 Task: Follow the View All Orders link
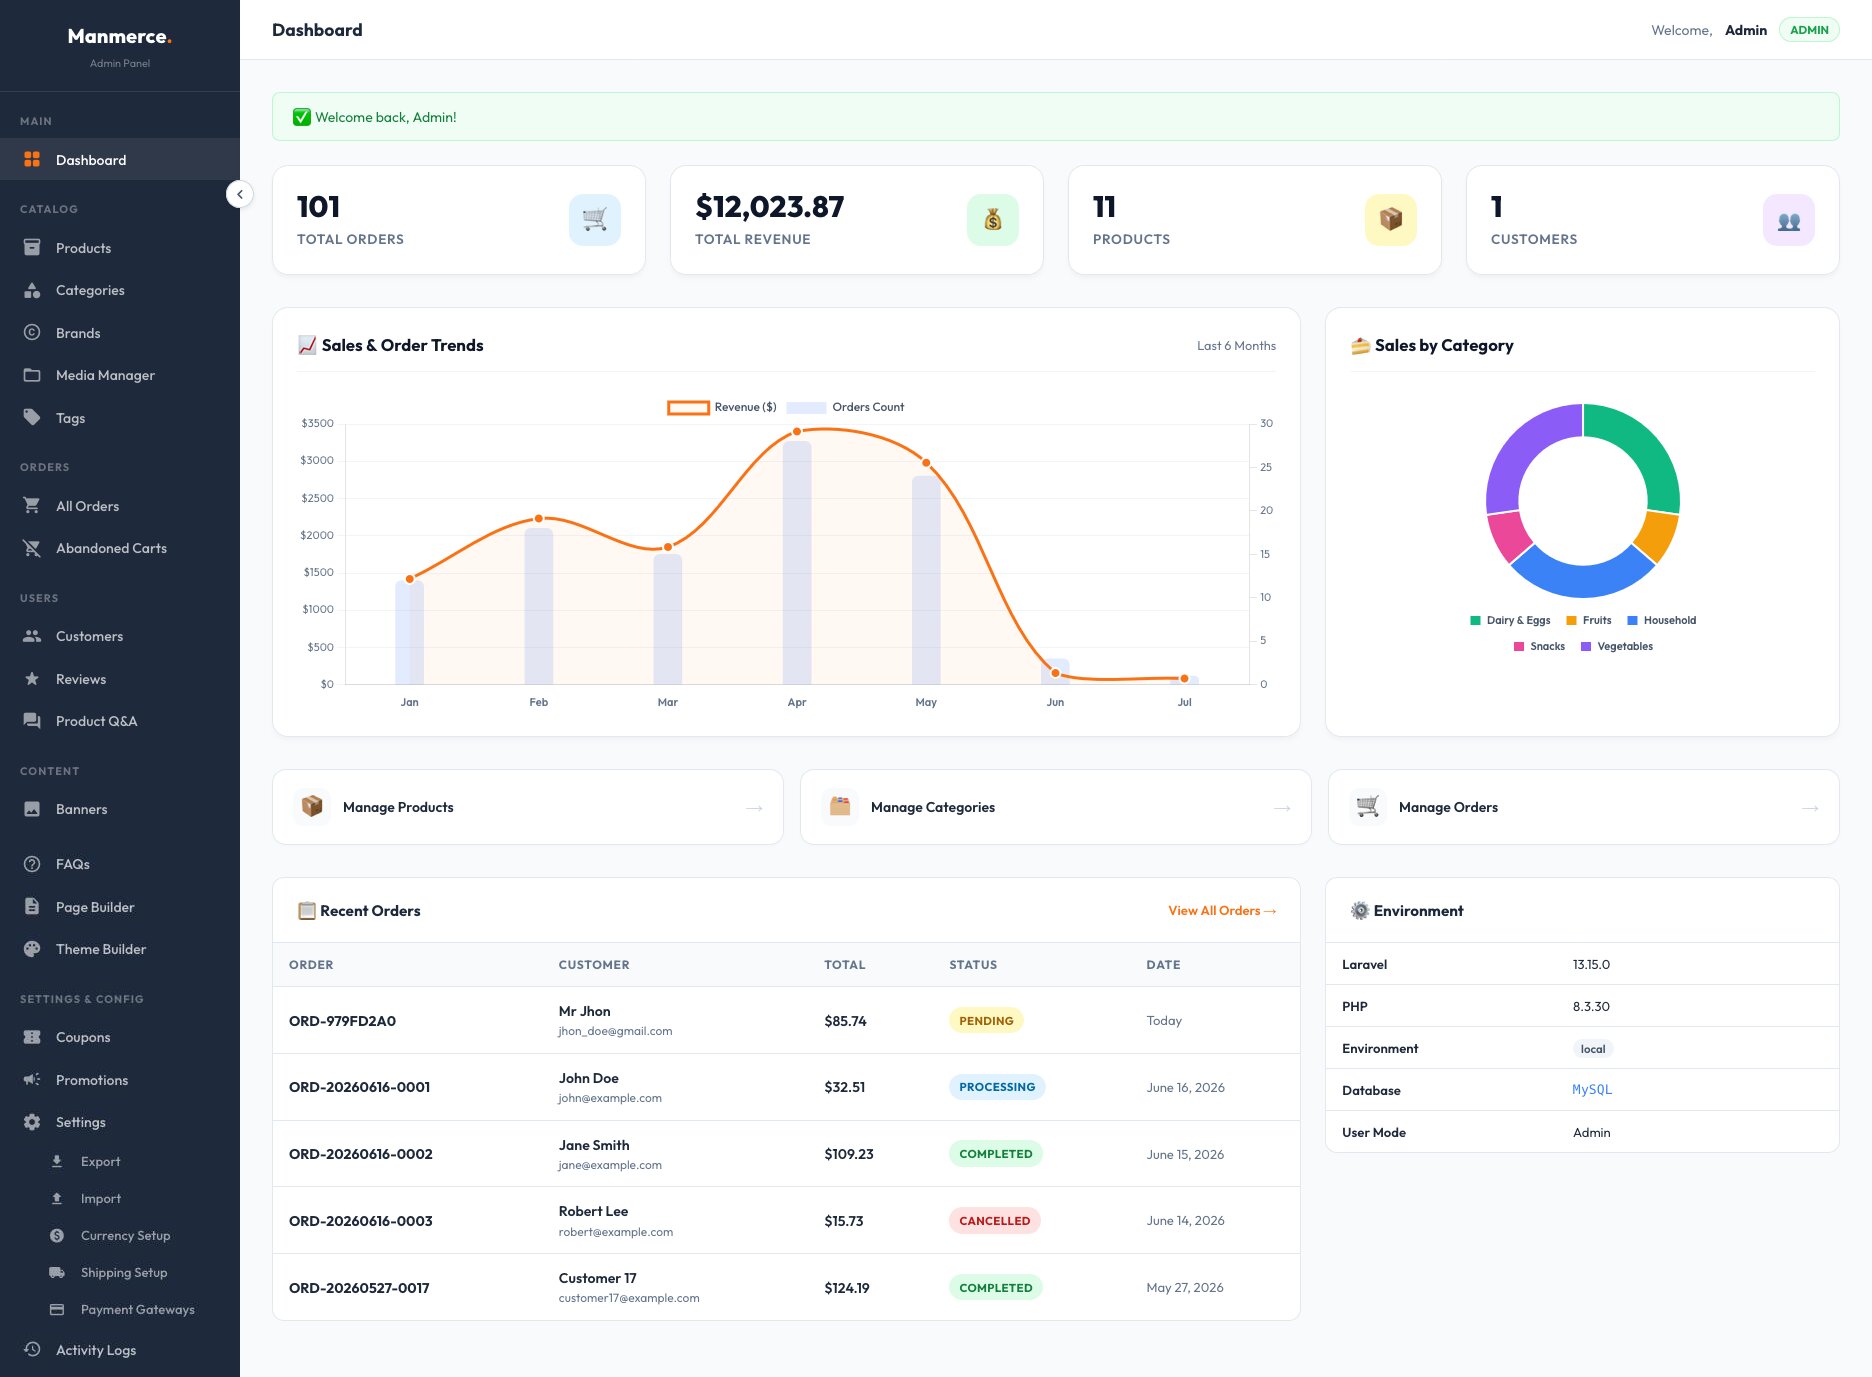pos(1222,911)
